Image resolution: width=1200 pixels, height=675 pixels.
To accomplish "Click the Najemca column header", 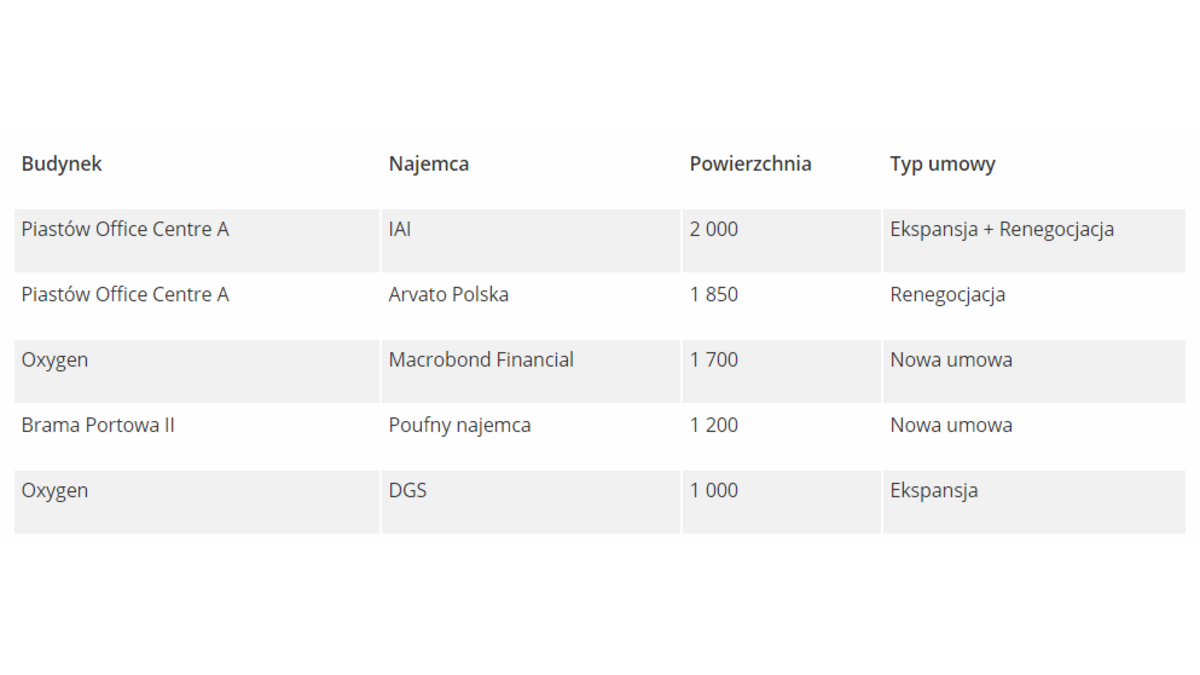I will [429, 164].
